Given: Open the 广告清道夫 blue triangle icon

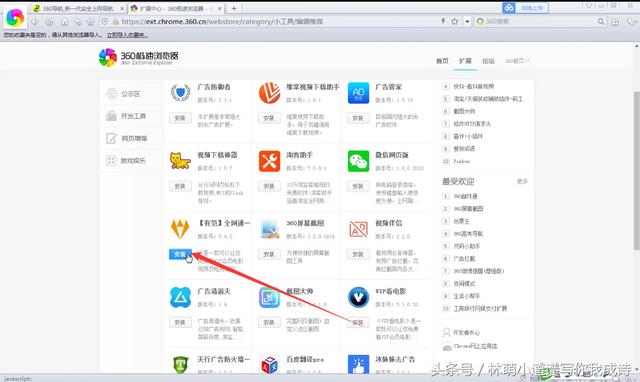Looking at the screenshot, I should click(x=180, y=297).
